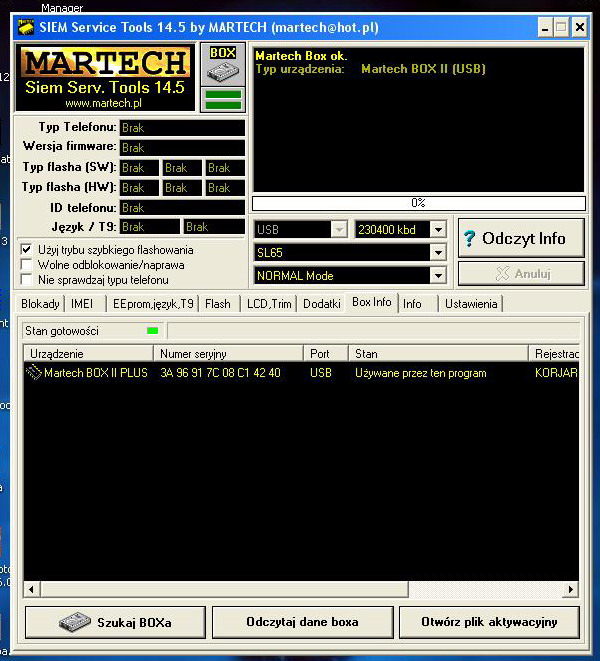The height and width of the screenshot is (661, 600).
Task: Close the SIEM Service Tools window
Action: [580, 28]
